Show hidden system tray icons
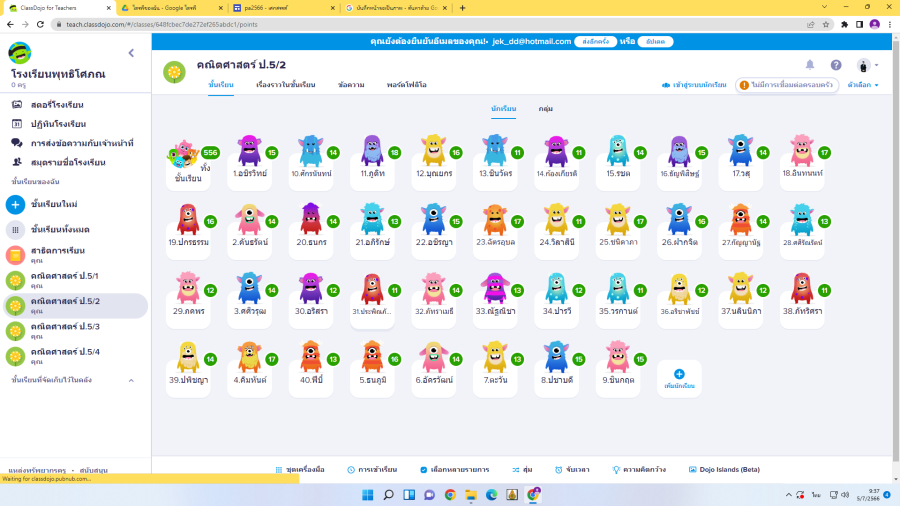Image resolution: width=900 pixels, height=506 pixels. tap(789, 495)
